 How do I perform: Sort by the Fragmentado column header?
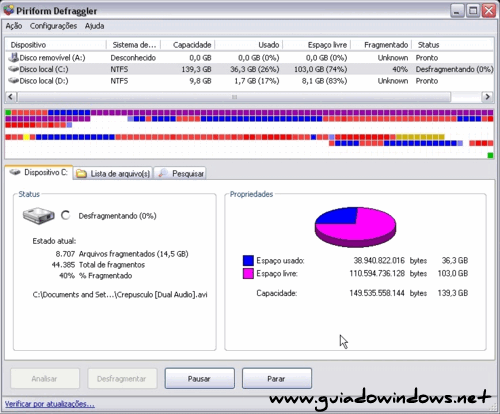[x=381, y=45]
